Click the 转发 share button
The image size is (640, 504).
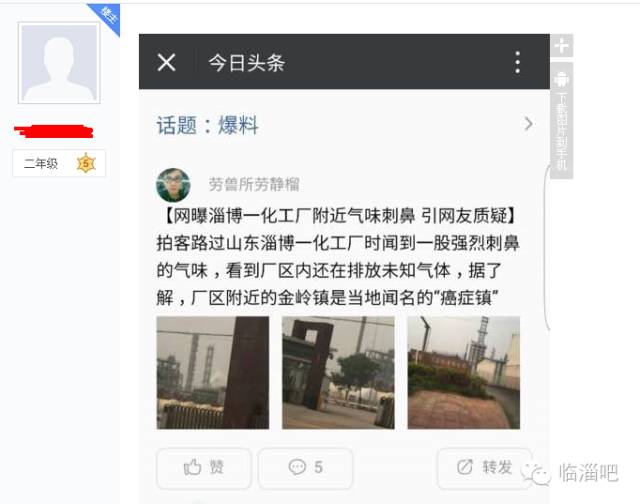(x=484, y=468)
